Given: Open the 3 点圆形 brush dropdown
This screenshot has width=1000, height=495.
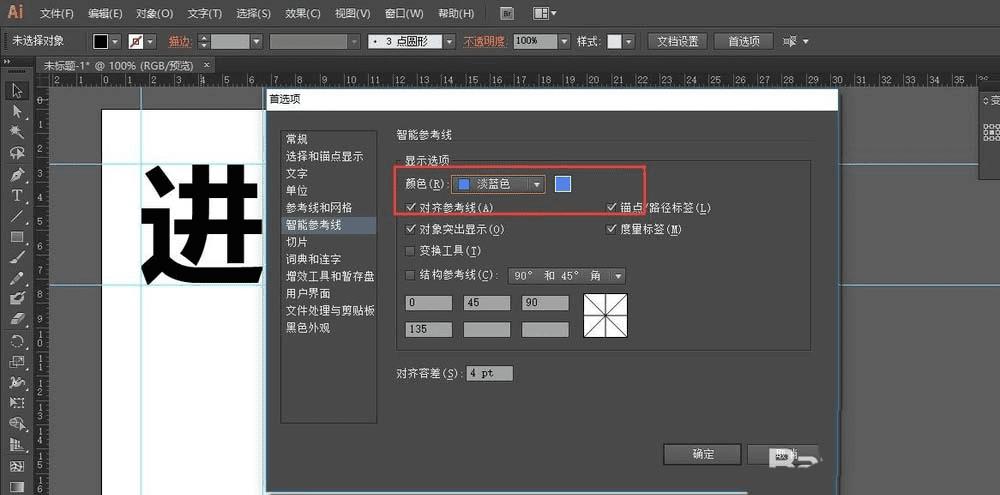Looking at the screenshot, I should pyautogui.click(x=450, y=41).
